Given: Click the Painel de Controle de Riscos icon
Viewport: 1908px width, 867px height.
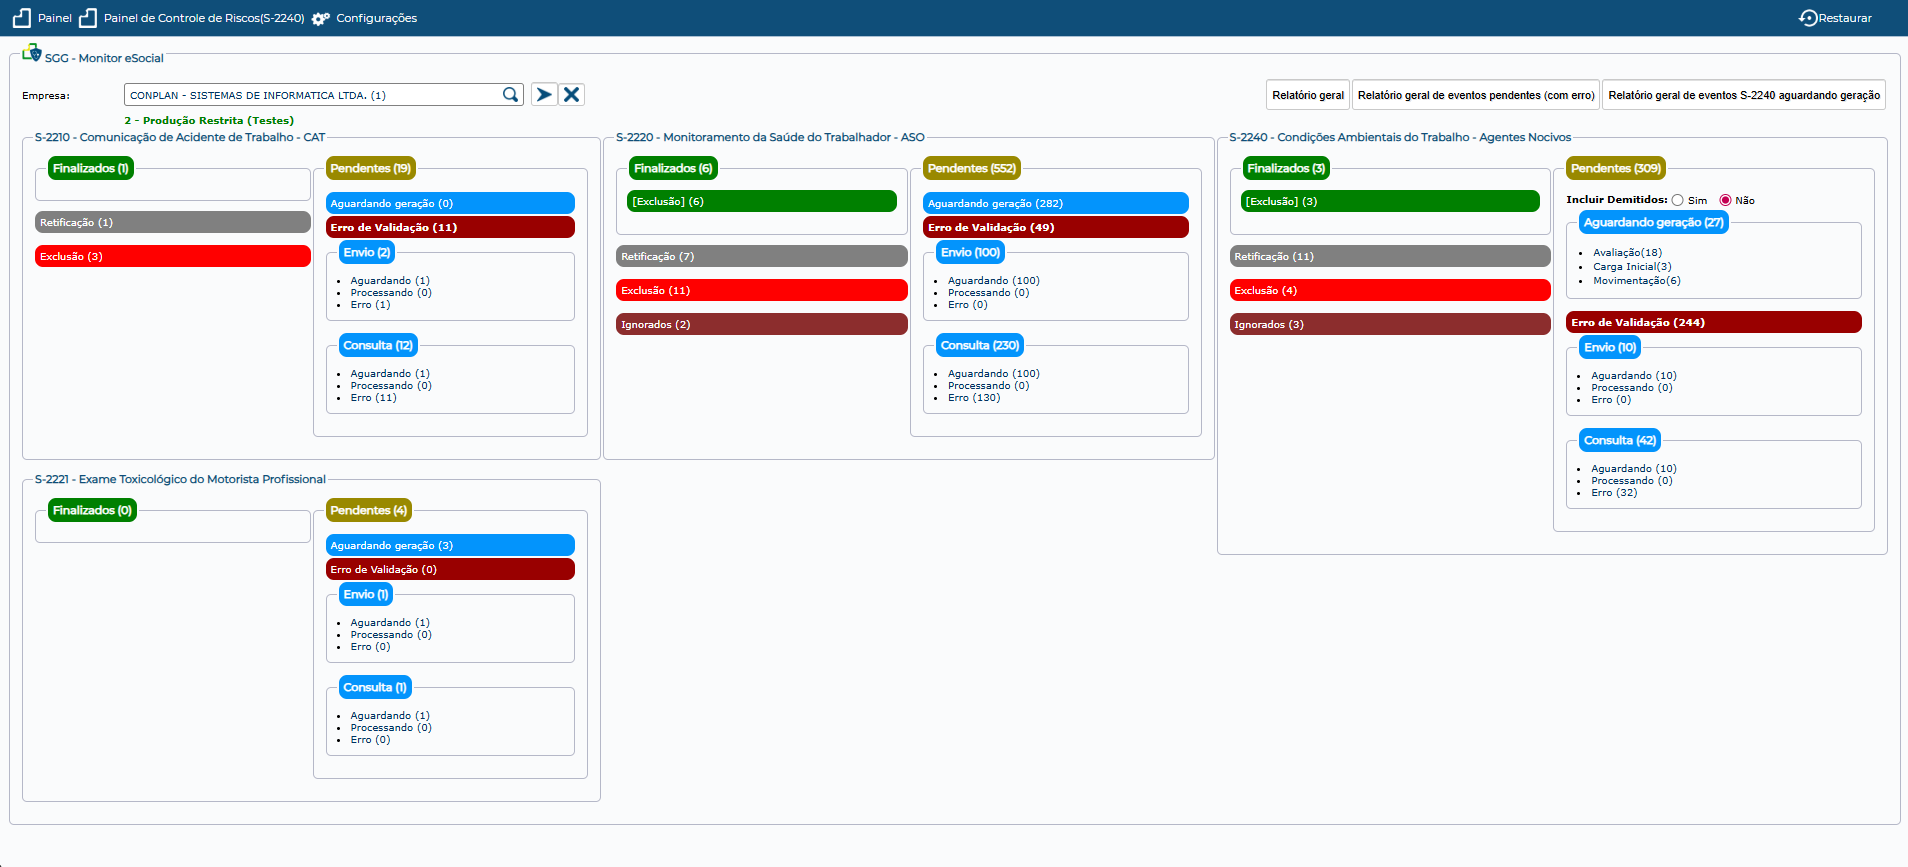Looking at the screenshot, I should pyautogui.click(x=88, y=18).
